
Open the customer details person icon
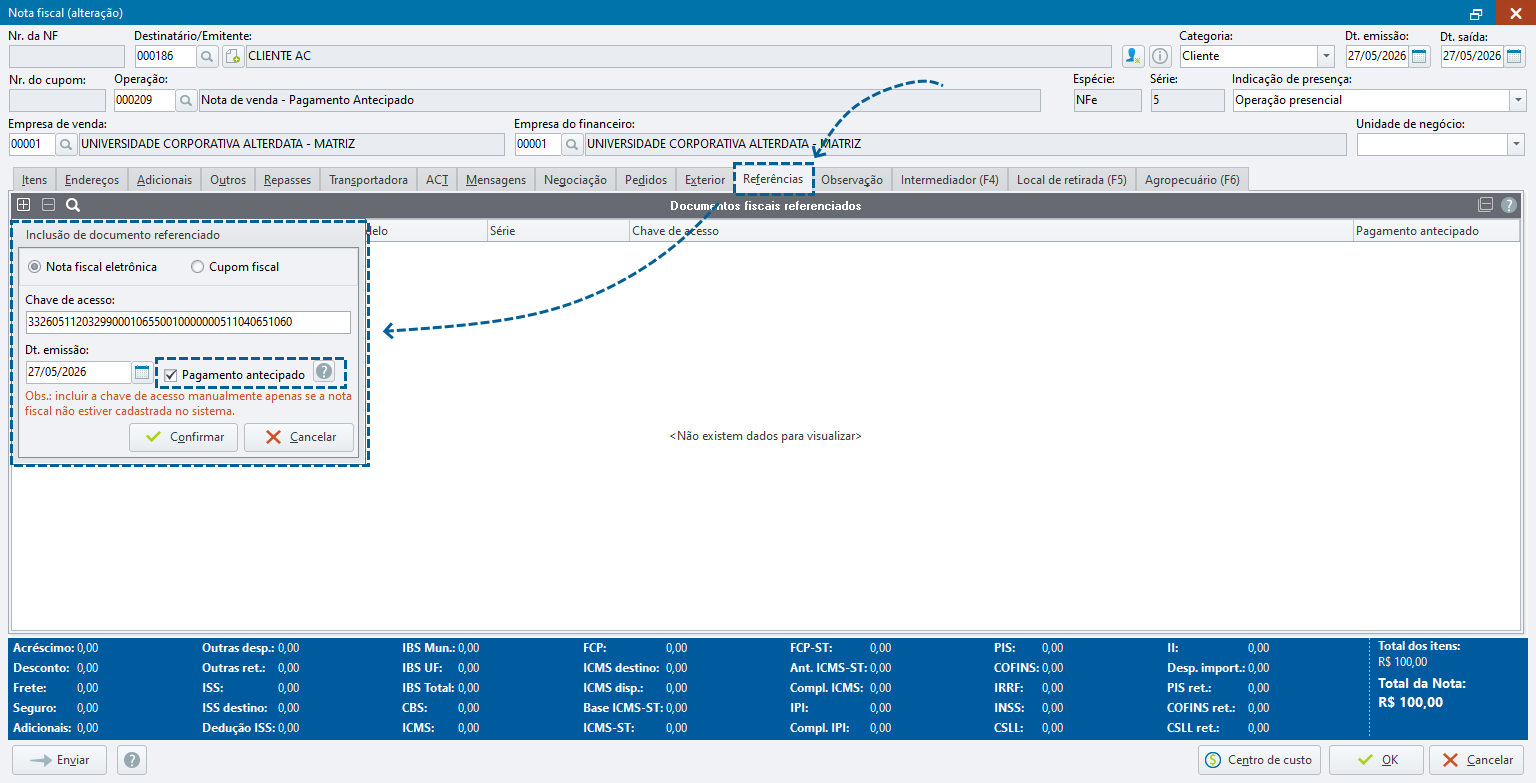[x=1133, y=56]
